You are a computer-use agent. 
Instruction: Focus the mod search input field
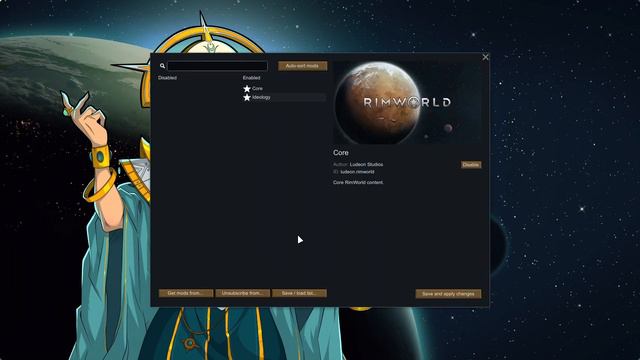tap(218, 66)
